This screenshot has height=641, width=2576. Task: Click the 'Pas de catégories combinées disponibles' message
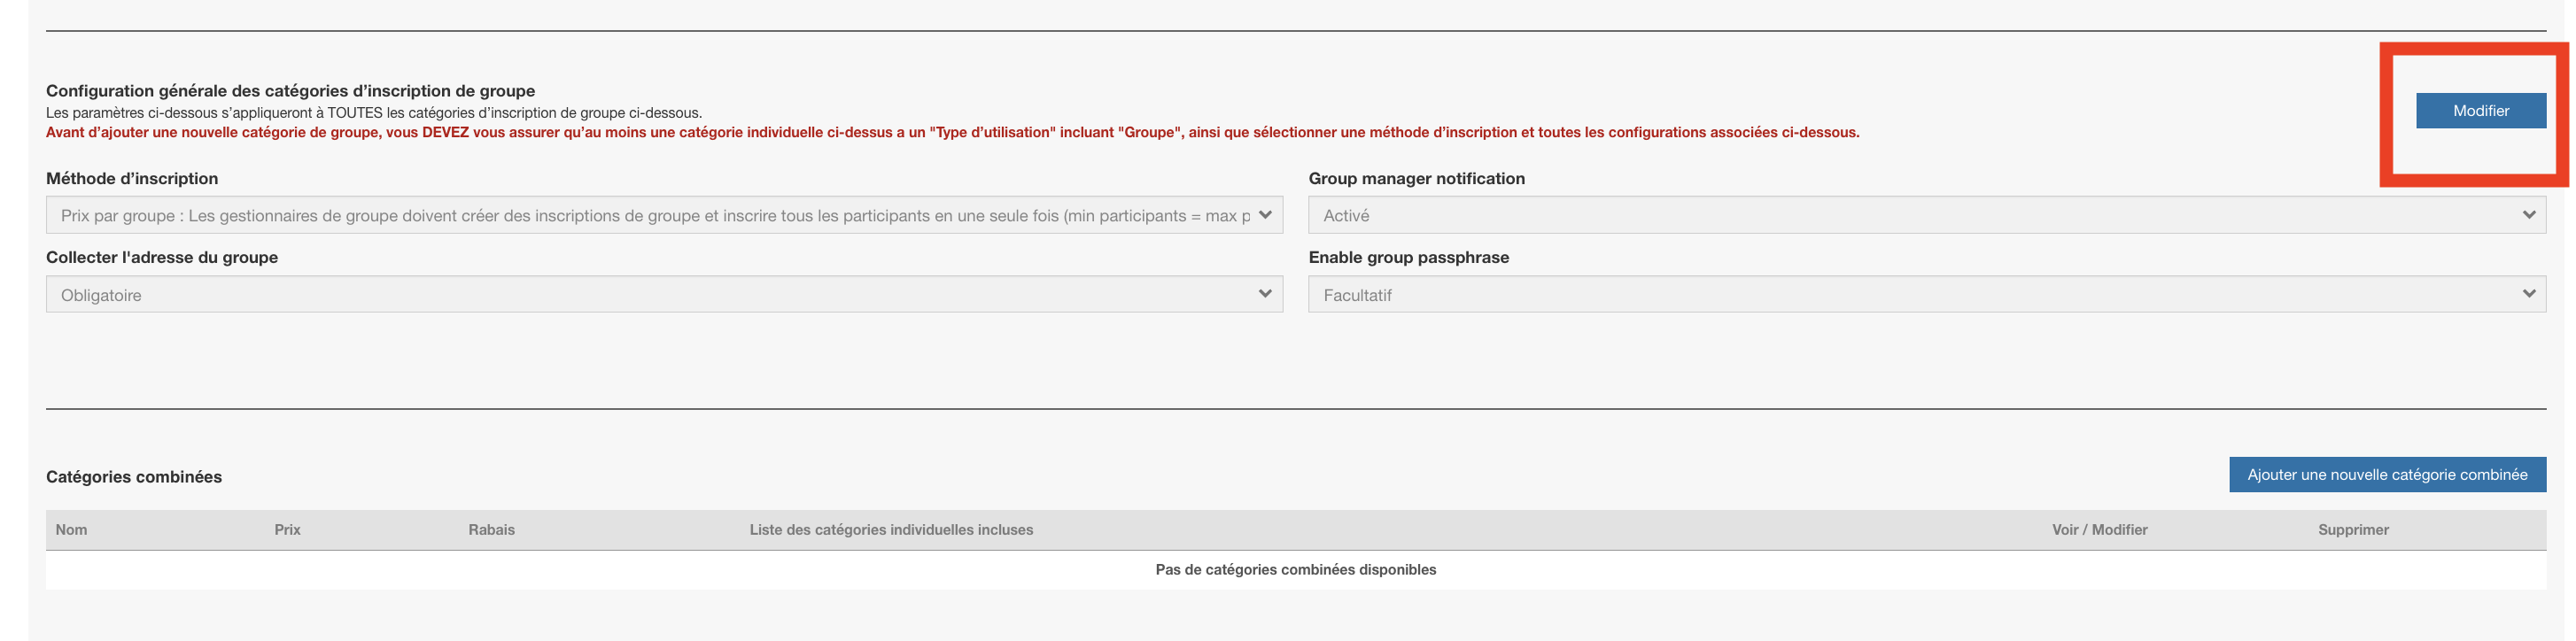tap(1295, 570)
